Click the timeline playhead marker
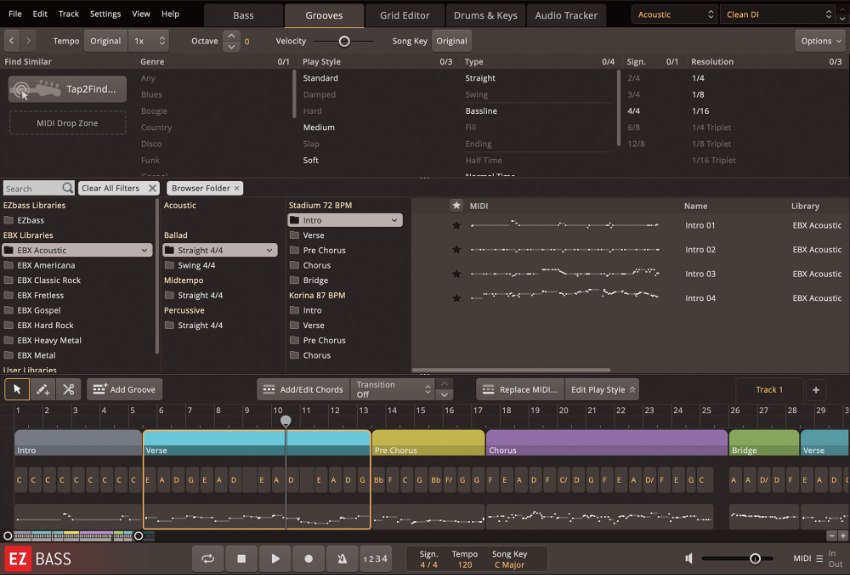Viewport: 850px width, 575px height. coord(286,421)
